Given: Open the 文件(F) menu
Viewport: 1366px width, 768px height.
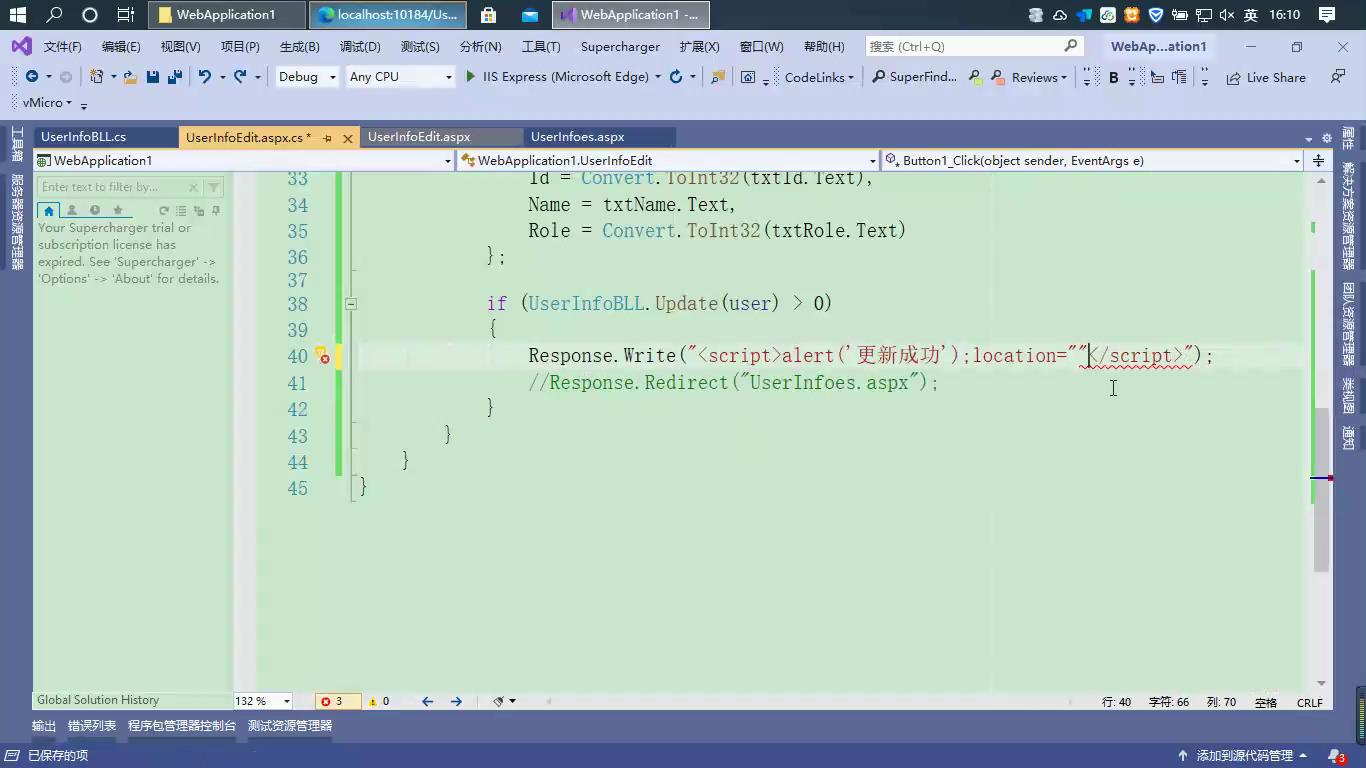Looking at the screenshot, I should pyautogui.click(x=62, y=46).
